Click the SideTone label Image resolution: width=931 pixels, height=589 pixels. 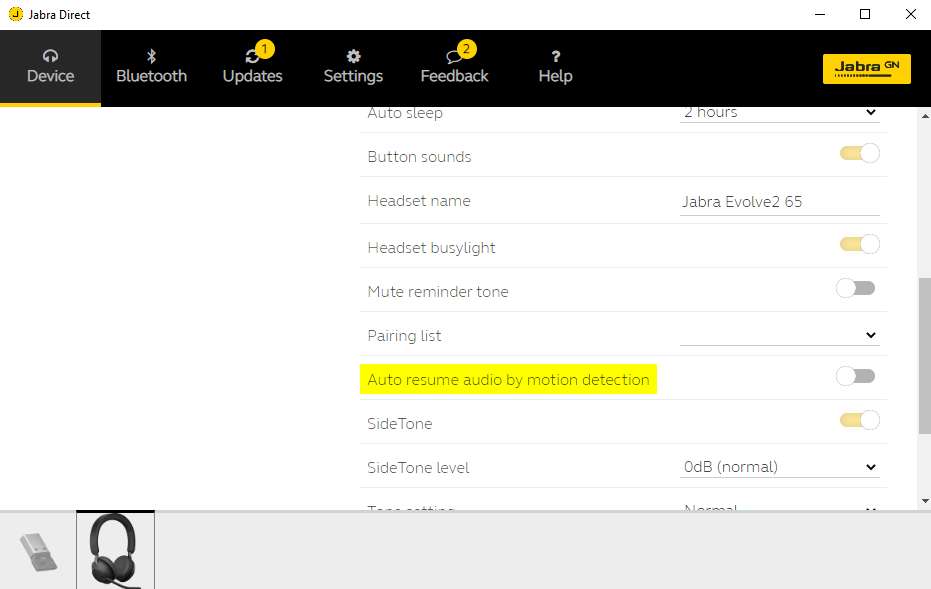pyautogui.click(x=400, y=424)
